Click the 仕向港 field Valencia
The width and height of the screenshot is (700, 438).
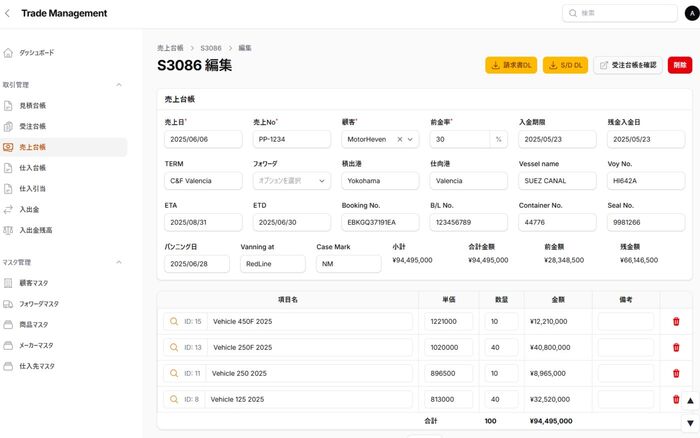pos(469,181)
